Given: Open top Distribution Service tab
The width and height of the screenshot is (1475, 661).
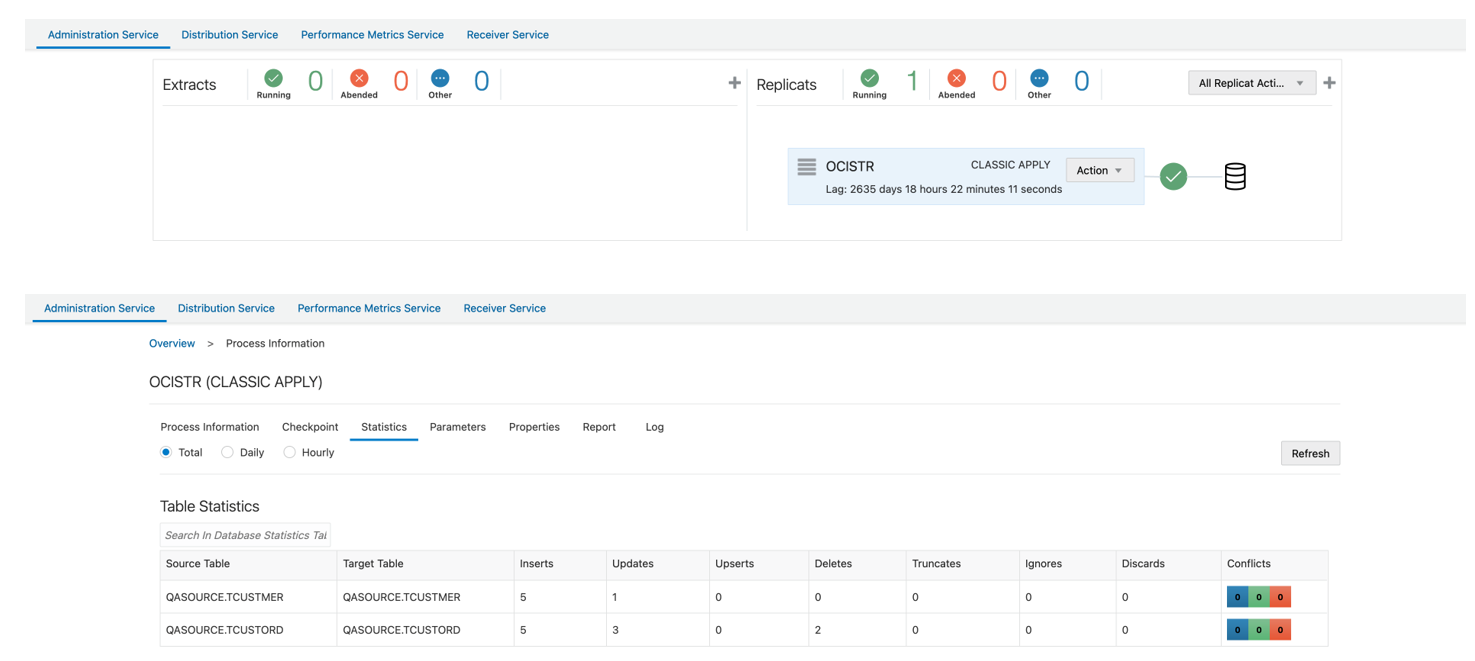Looking at the screenshot, I should pyautogui.click(x=229, y=34).
